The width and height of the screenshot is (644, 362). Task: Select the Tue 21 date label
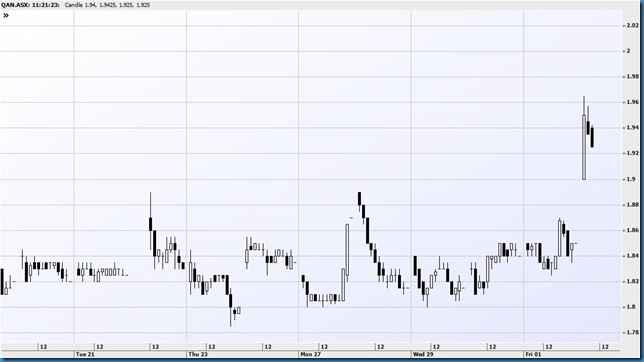pyautogui.click(x=85, y=354)
